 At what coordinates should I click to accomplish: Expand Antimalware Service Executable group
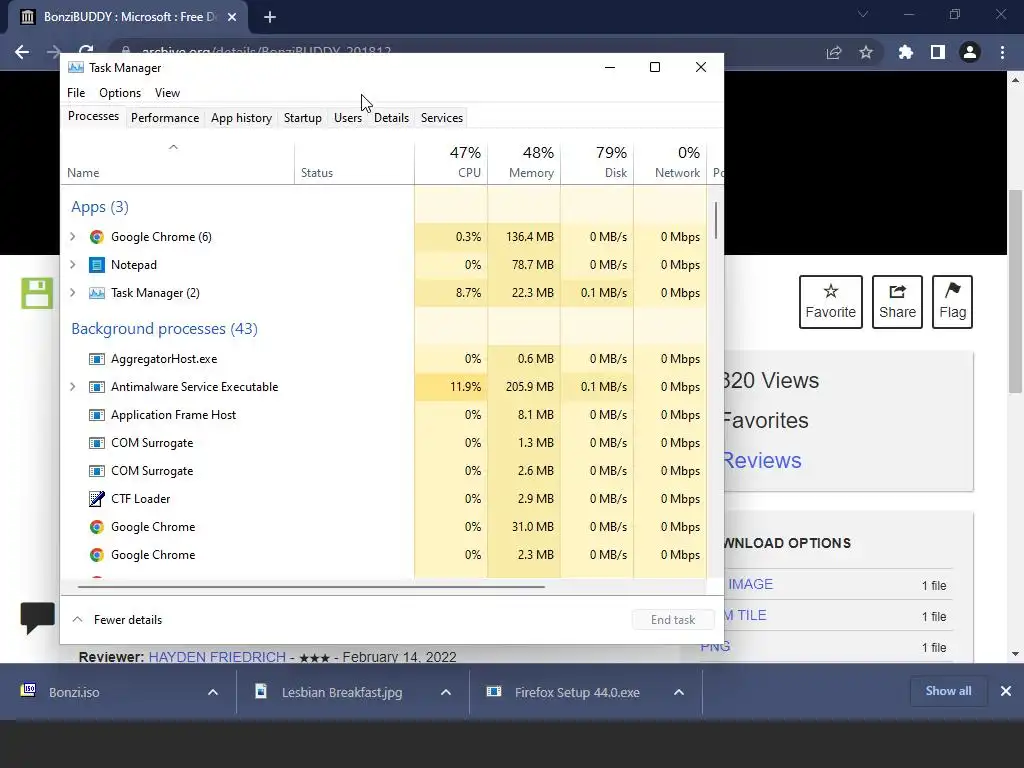tap(72, 387)
